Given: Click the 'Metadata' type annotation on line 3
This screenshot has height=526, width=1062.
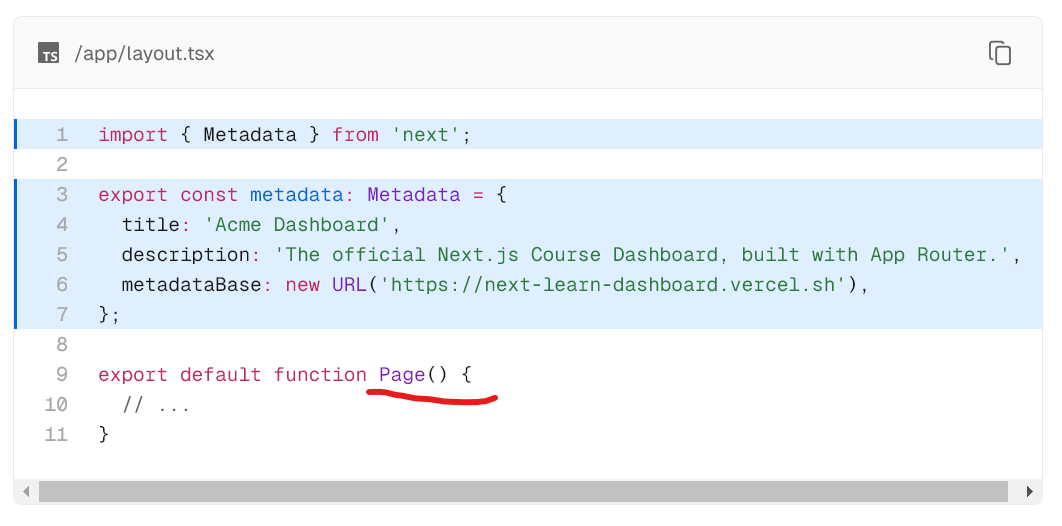Looking at the screenshot, I should (x=414, y=195).
